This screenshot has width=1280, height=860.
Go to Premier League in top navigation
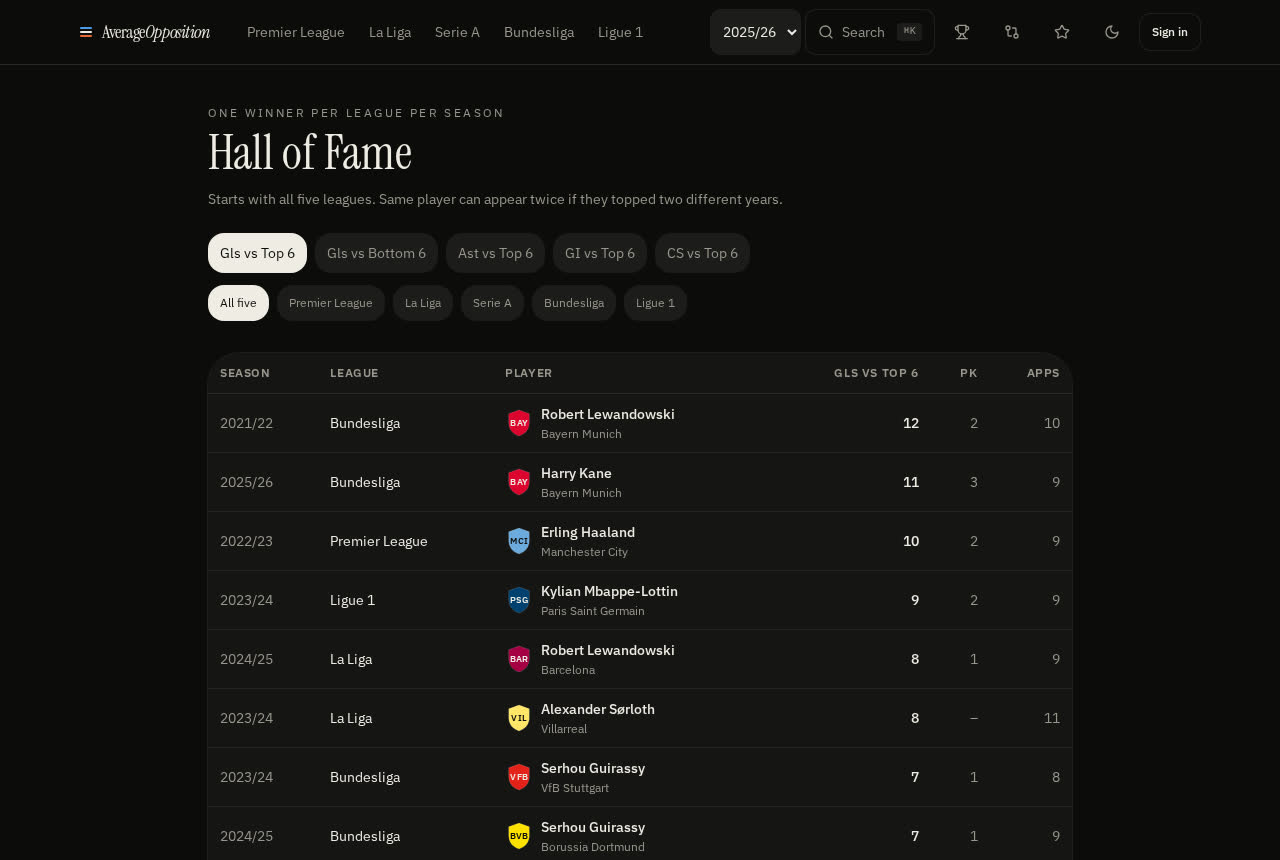[296, 32]
